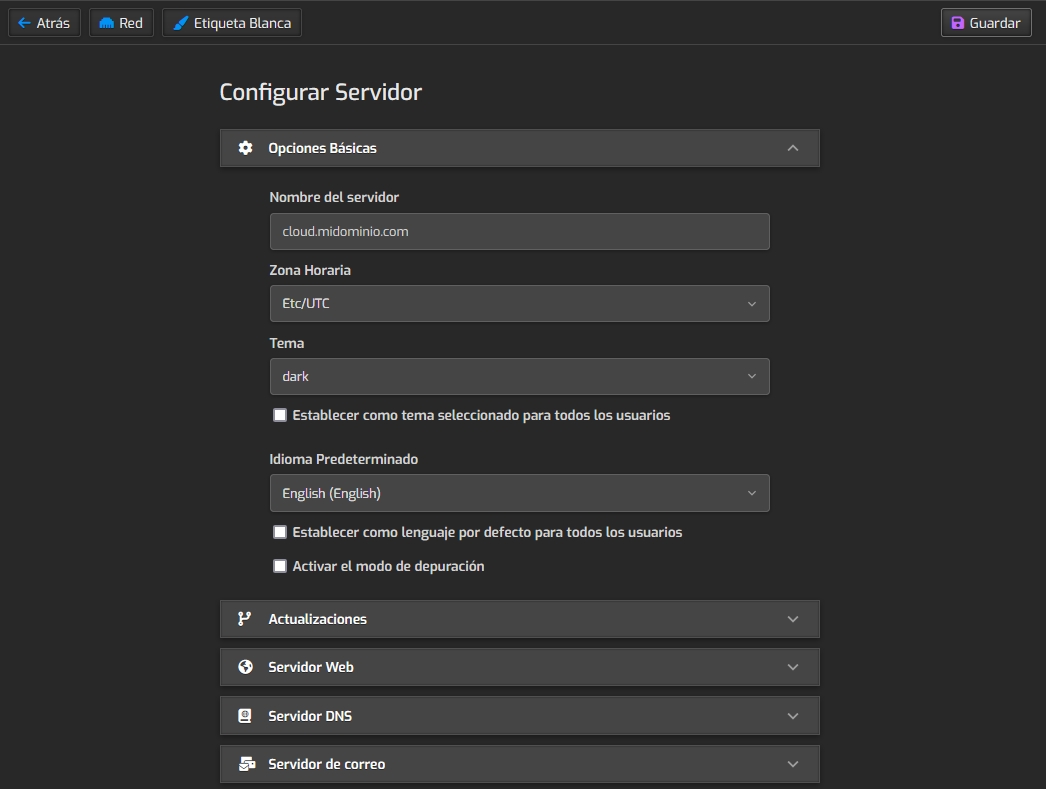The height and width of the screenshot is (789, 1046).
Task: Check default language for all users option
Action: (x=280, y=532)
